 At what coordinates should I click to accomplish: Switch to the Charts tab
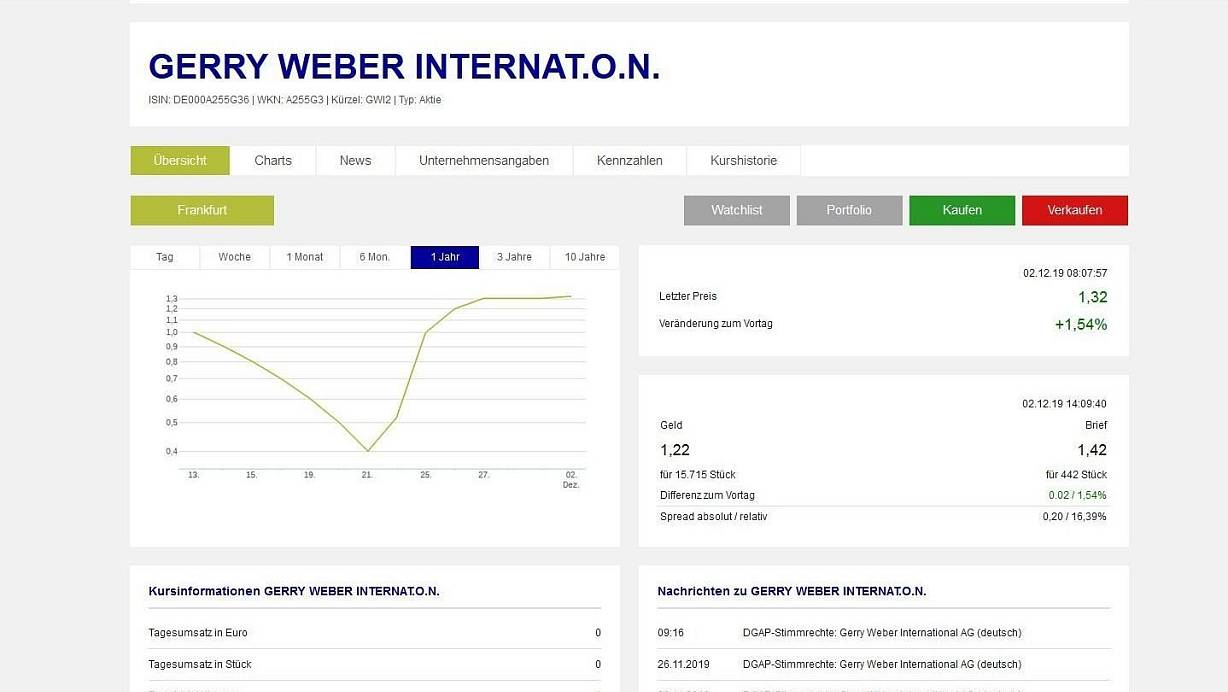click(x=273, y=160)
